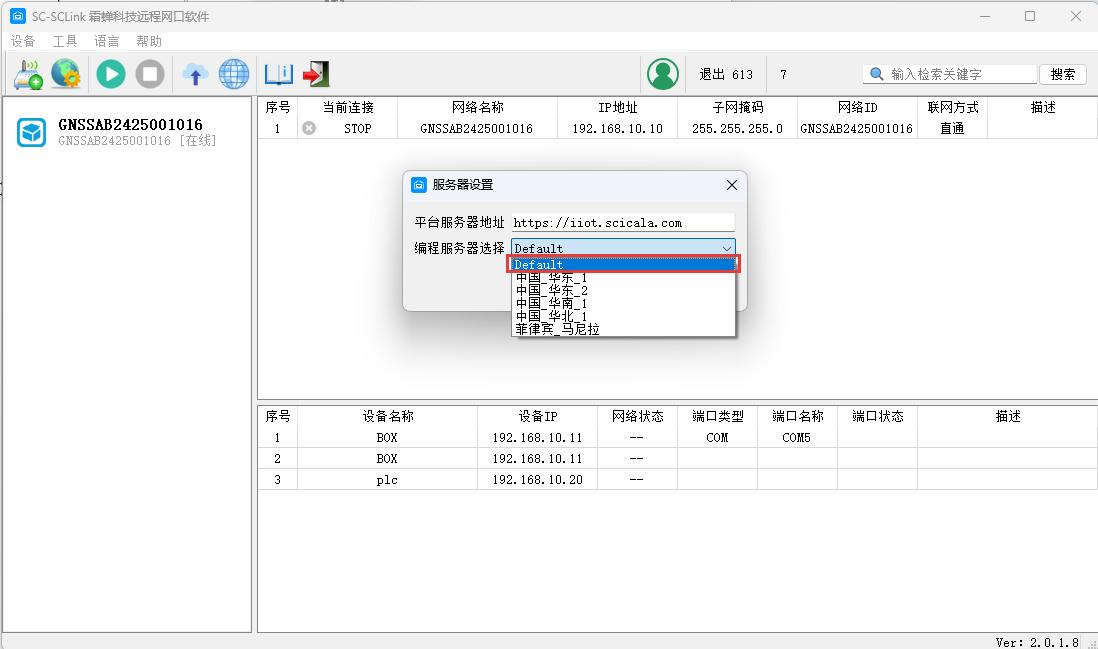This screenshot has width=1098, height=649.
Task: Close the 服务器设置 dialog
Action: [x=732, y=185]
